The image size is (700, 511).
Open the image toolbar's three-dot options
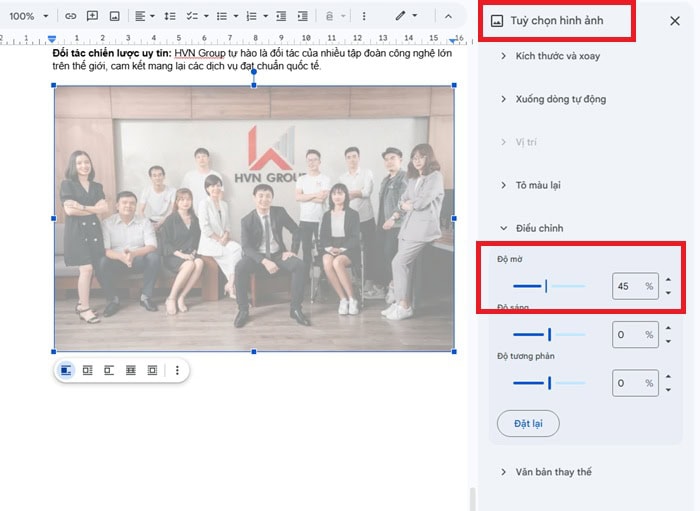[177, 370]
